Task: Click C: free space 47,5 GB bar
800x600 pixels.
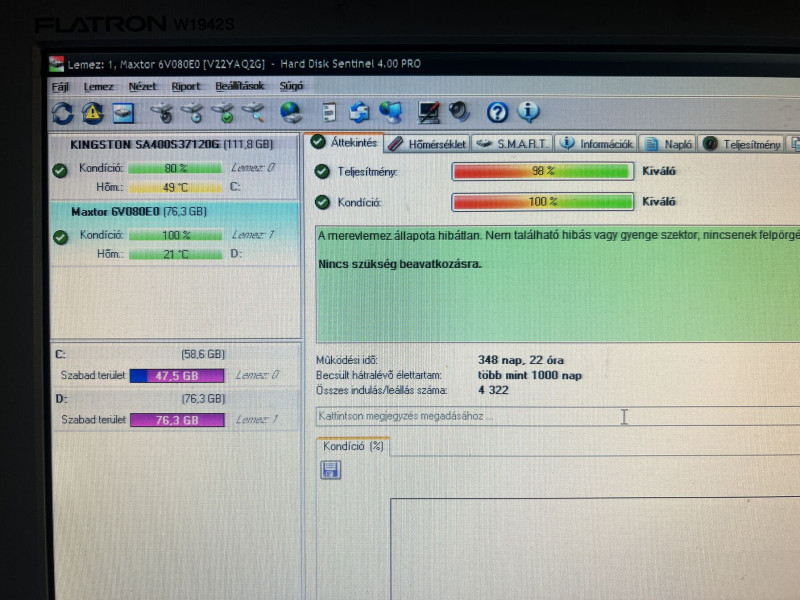Action: (177, 376)
